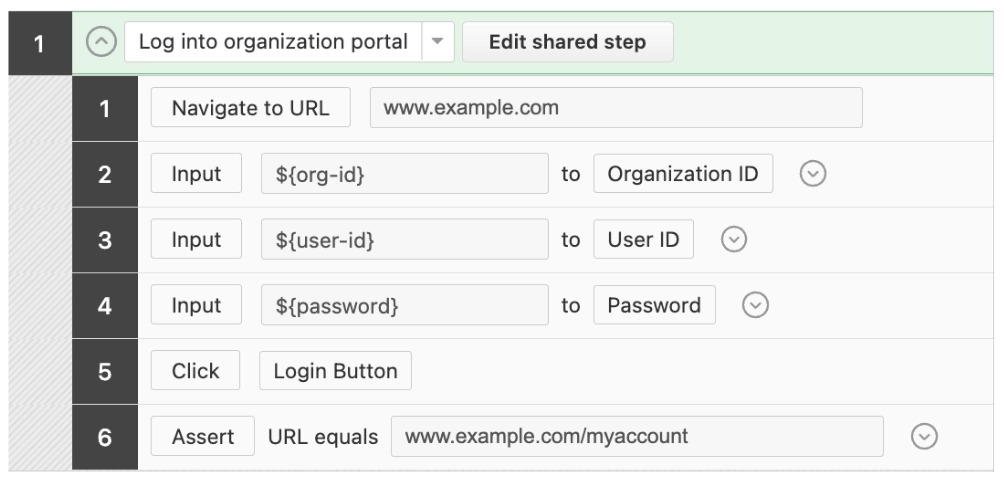Collapse the shared step with circle chevron

[x=101, y=42]
